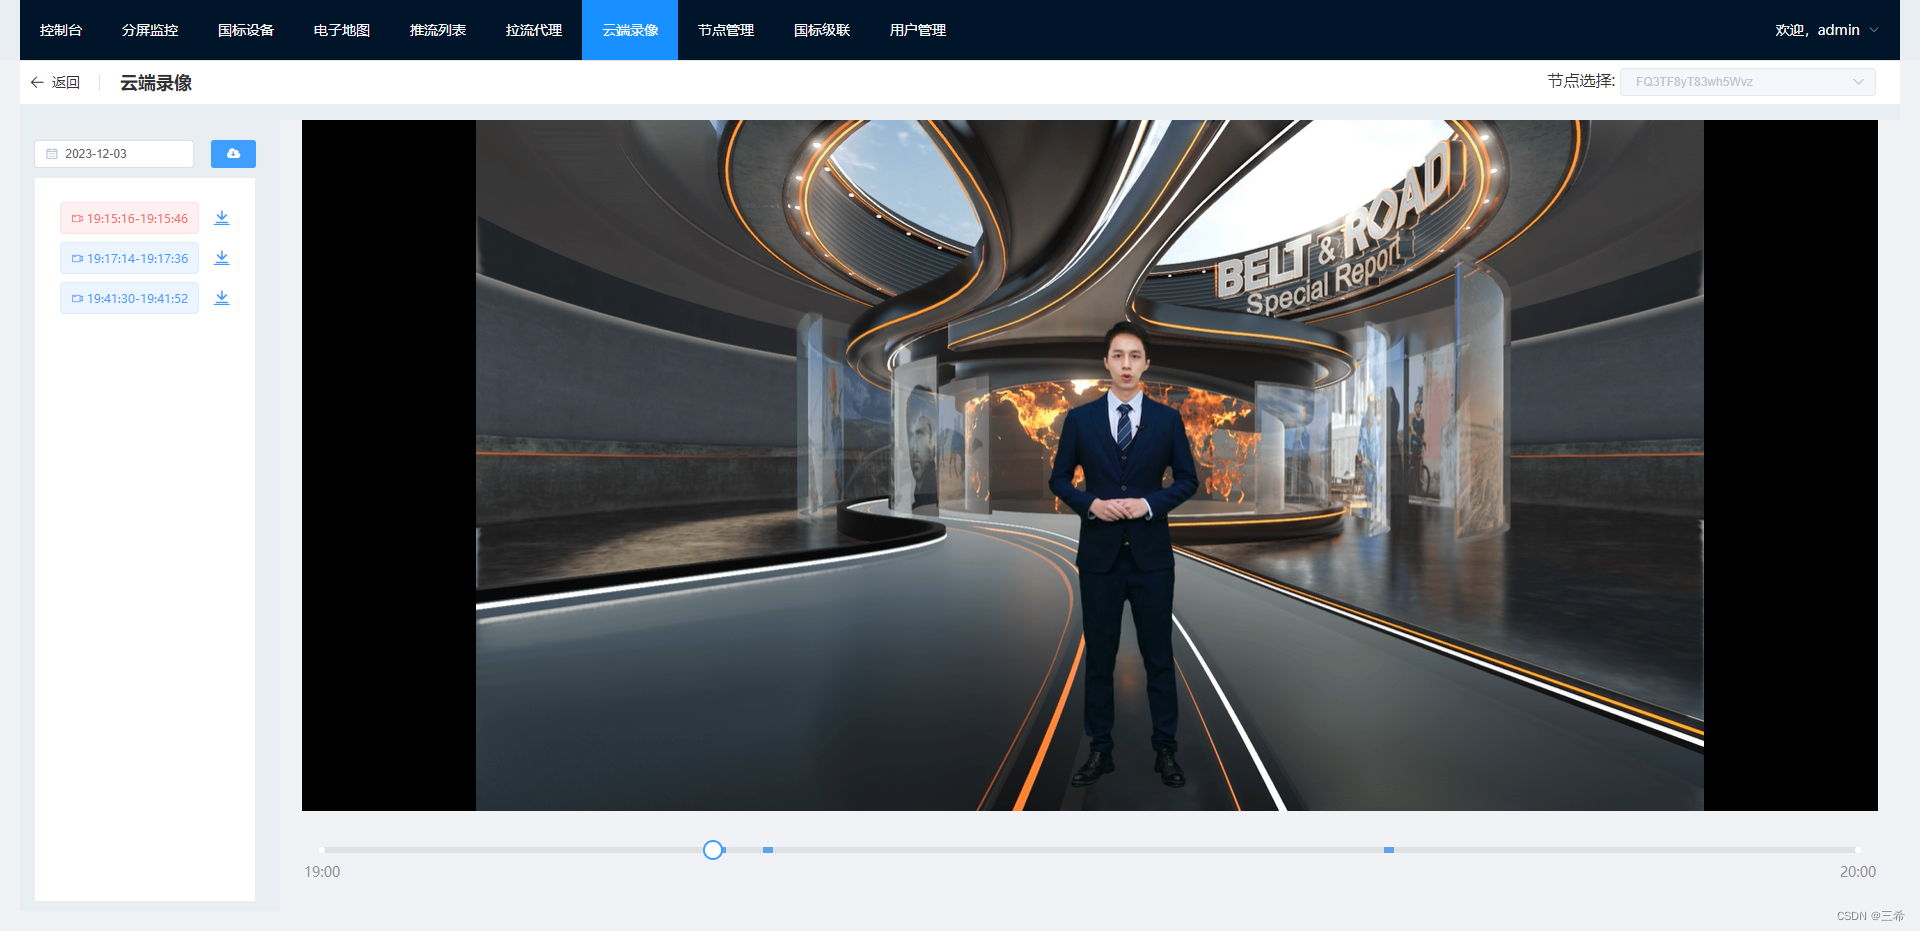
Task: Switch to 分屏监控 page
Action: pyautogui.click(x=150, y=30)
